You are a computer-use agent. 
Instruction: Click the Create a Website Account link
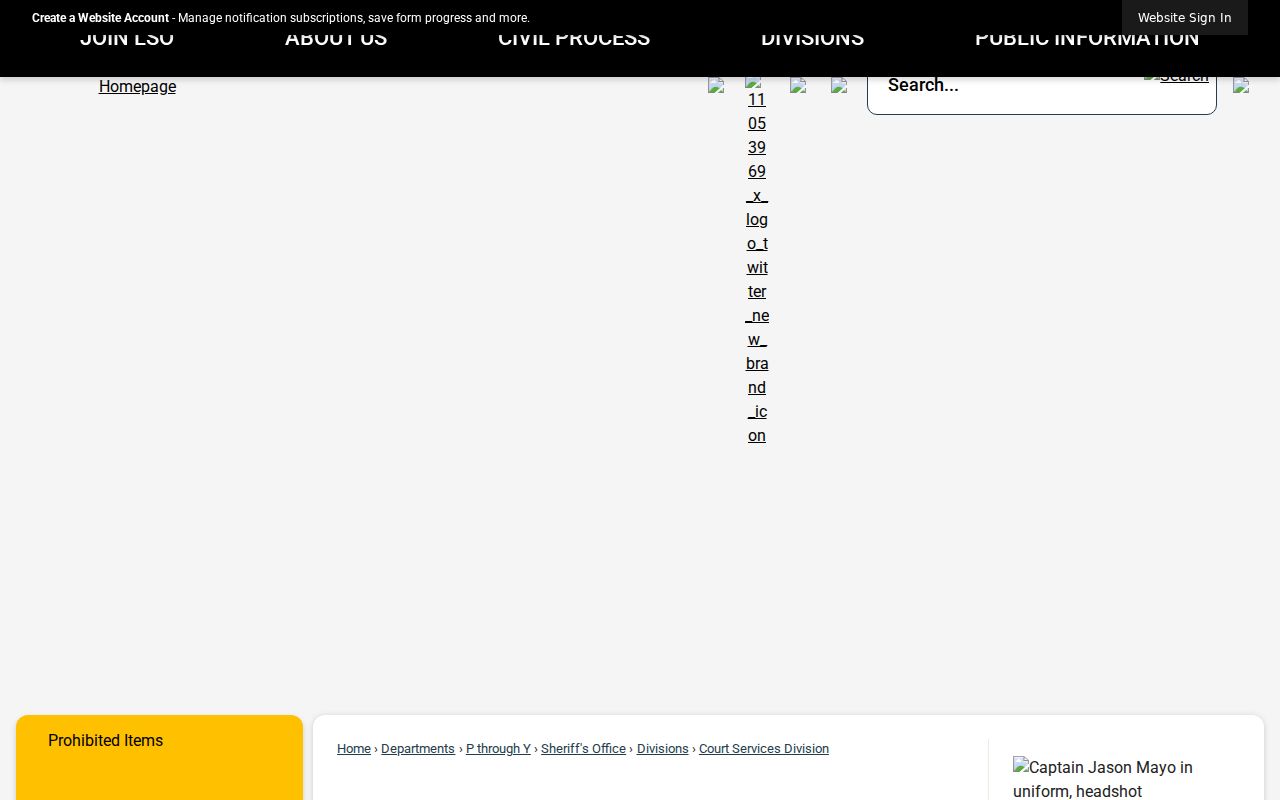100,18
